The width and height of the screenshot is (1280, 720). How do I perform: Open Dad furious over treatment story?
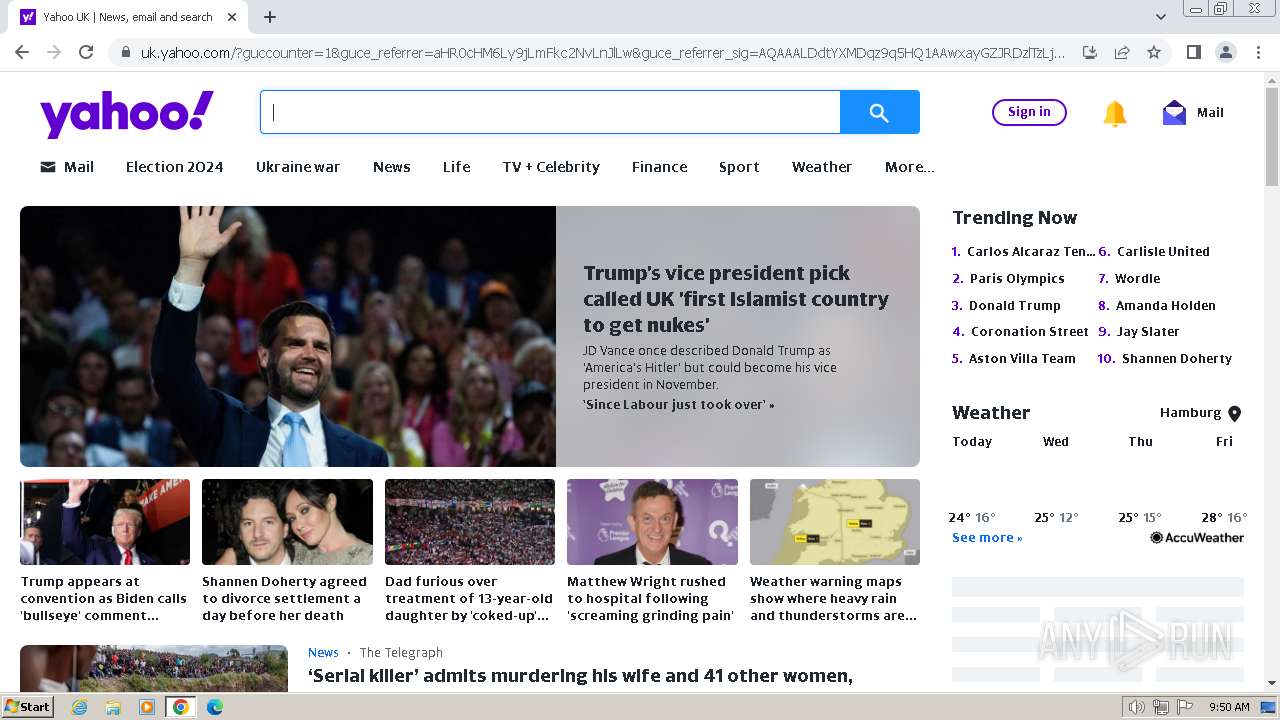(x=469, y=598)
